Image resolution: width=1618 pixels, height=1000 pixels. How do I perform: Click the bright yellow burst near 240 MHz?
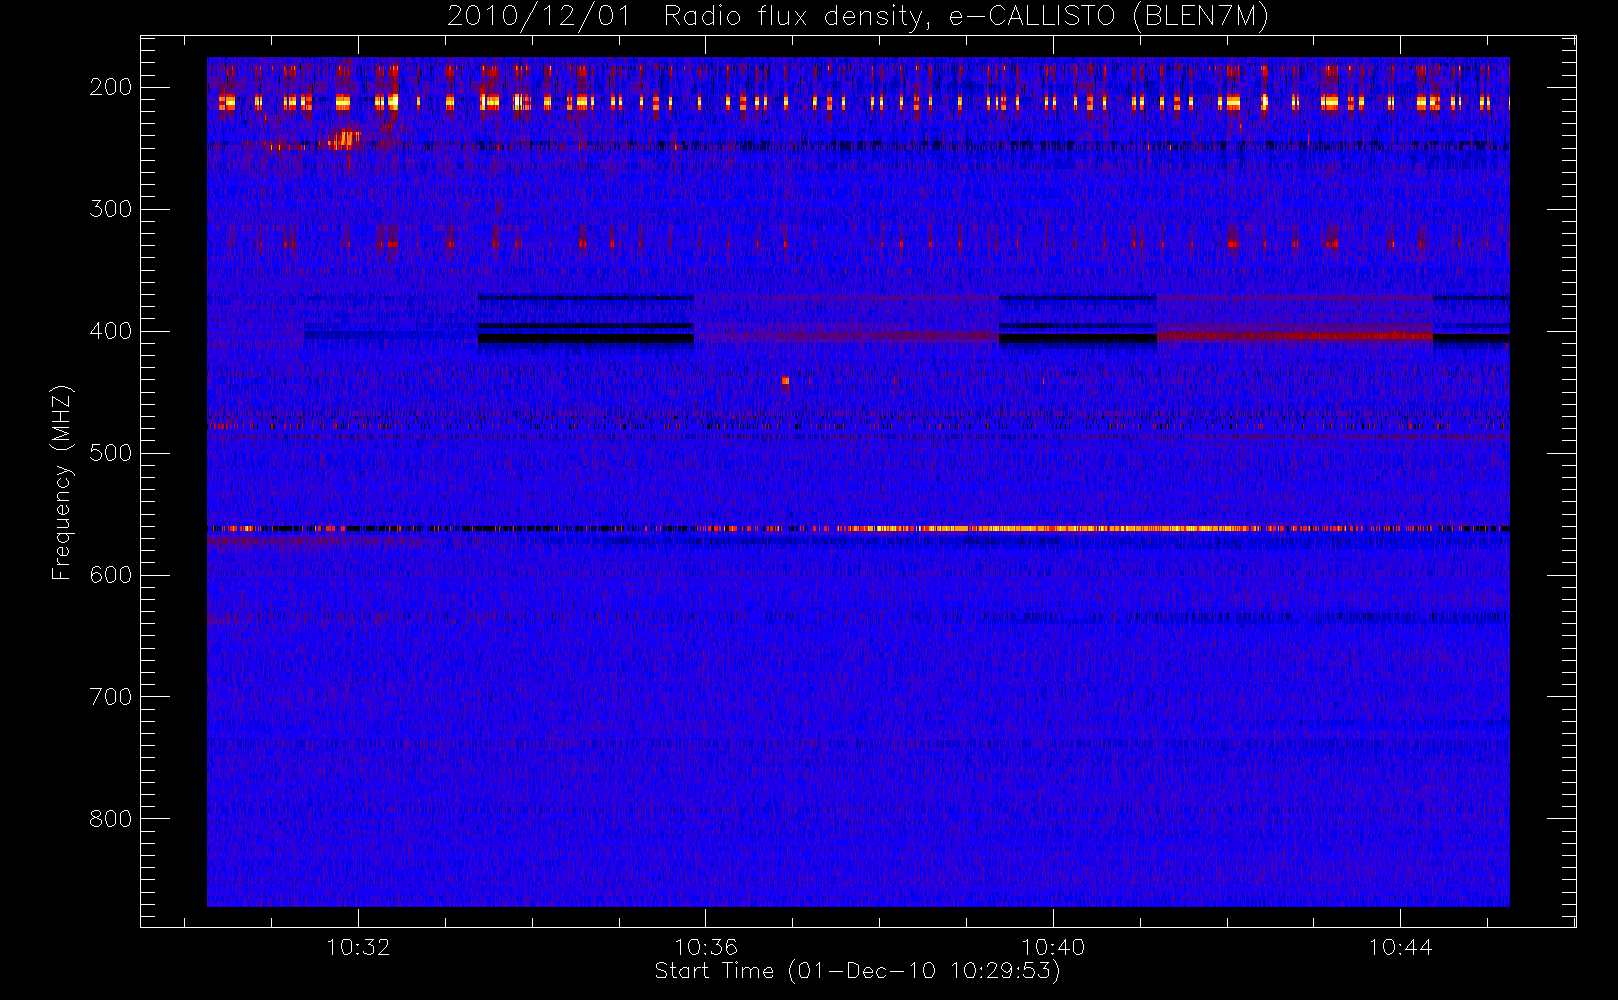tap(344, 138)
